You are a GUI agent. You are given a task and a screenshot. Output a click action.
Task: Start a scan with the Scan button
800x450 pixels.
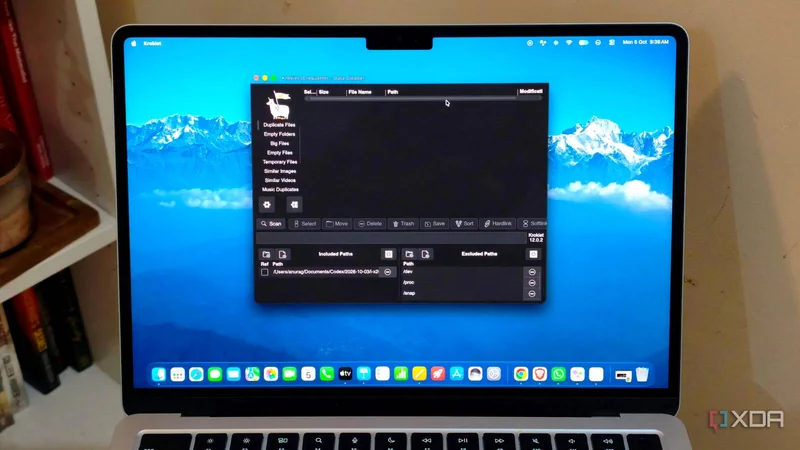pyautogui.click(x=271, y=223)
